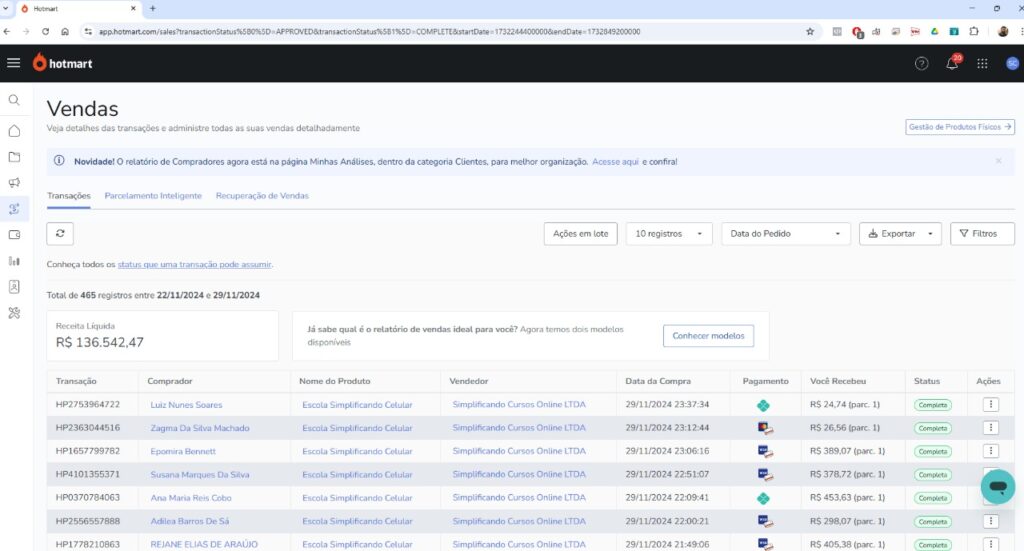Open status que uma transação pode assumir link

click(x=194, y=264)
